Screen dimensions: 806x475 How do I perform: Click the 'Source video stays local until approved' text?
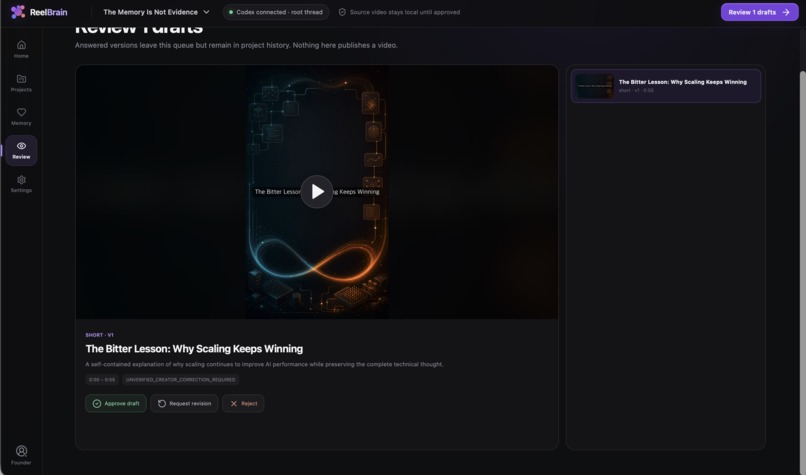[x=405, y=12]
